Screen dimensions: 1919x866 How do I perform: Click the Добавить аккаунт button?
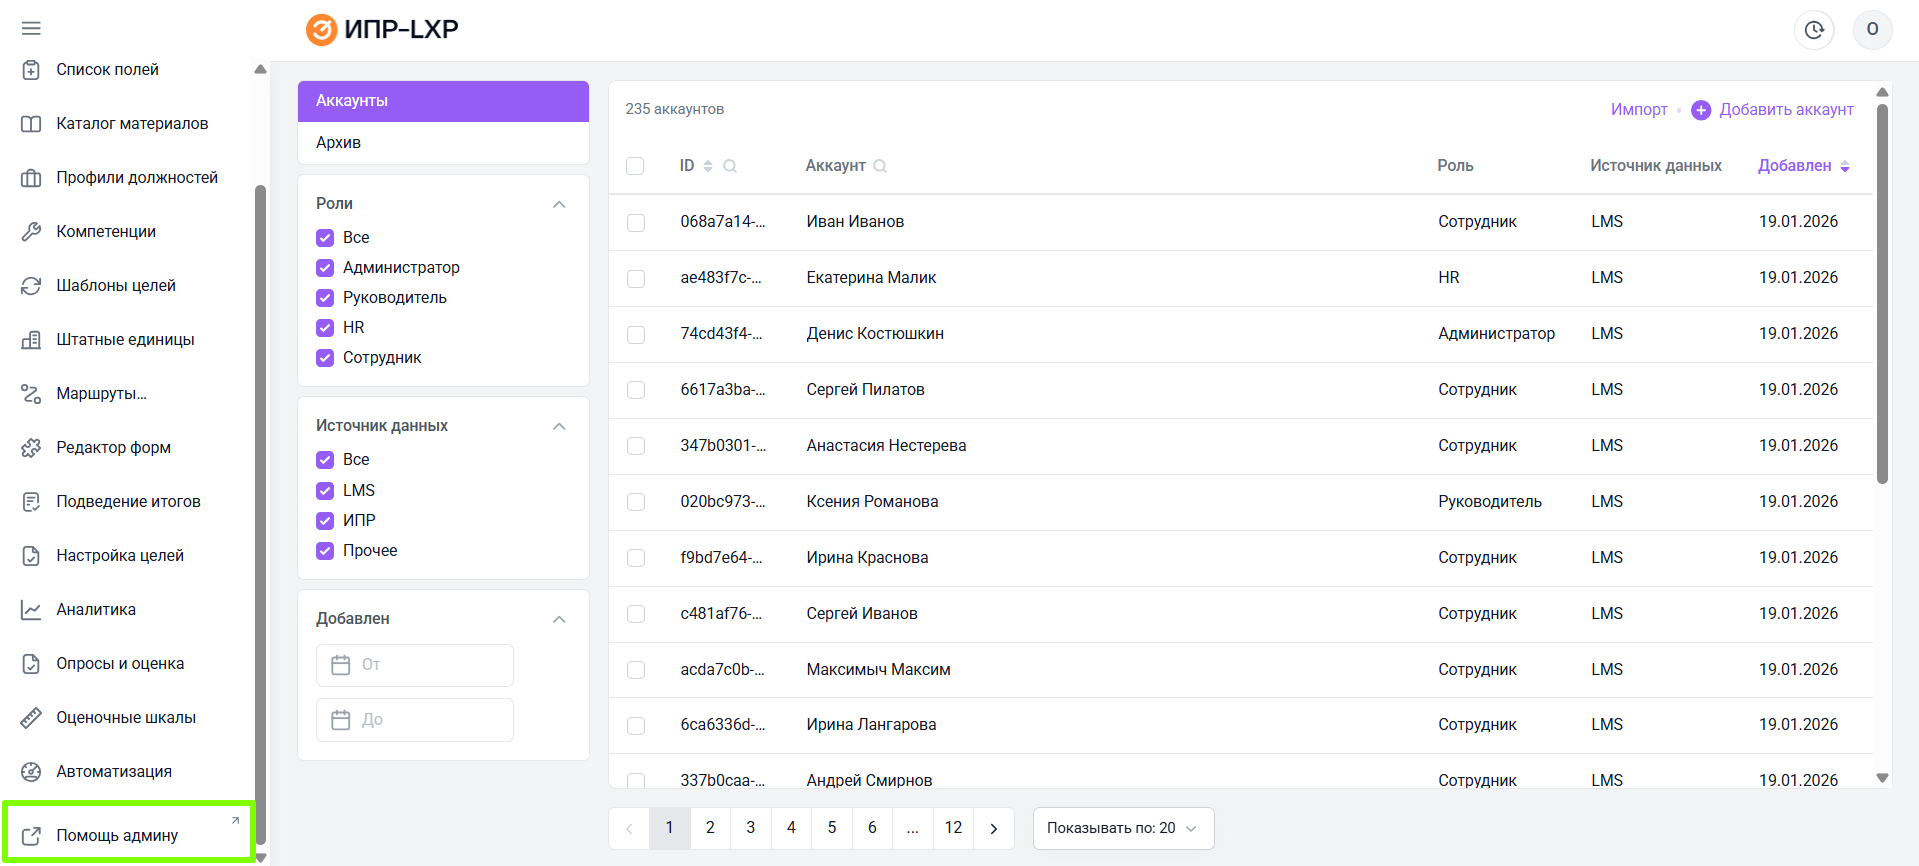point(1773,110)
